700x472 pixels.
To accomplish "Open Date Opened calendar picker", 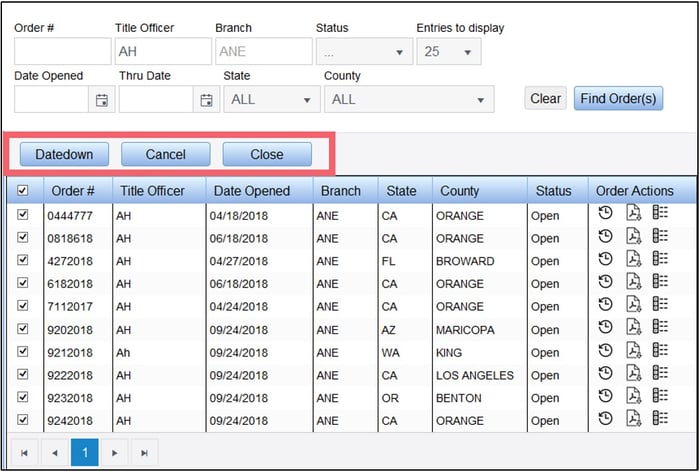I will coord(102,100).
